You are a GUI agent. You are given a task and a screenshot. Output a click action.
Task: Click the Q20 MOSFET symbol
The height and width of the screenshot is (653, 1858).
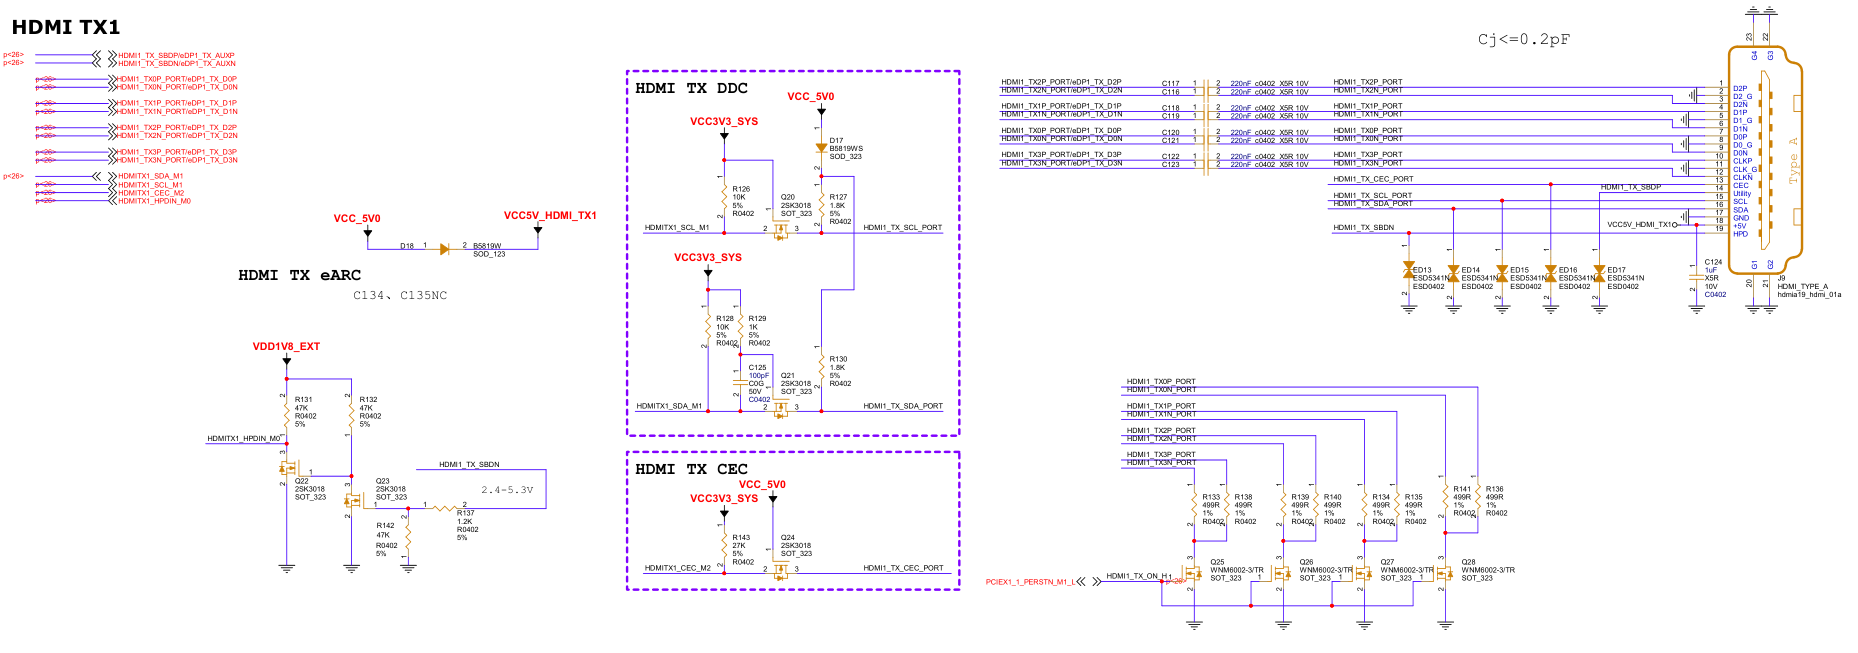[x=781, y=230]
